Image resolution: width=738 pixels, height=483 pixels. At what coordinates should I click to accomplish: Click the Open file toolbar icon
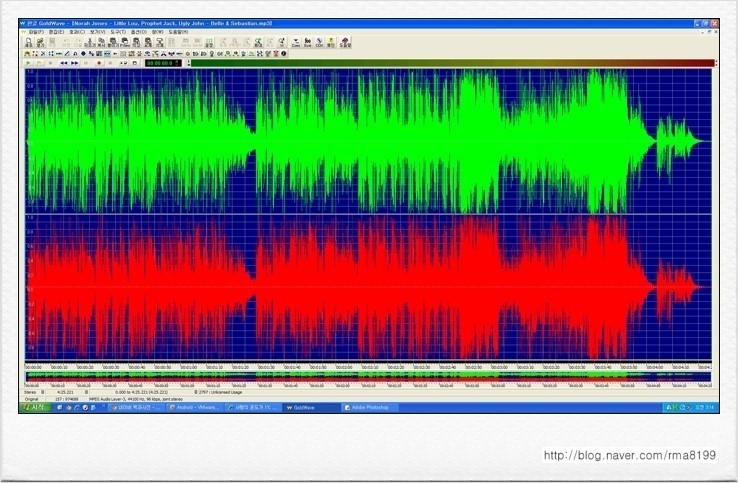(x=40, y=42)
